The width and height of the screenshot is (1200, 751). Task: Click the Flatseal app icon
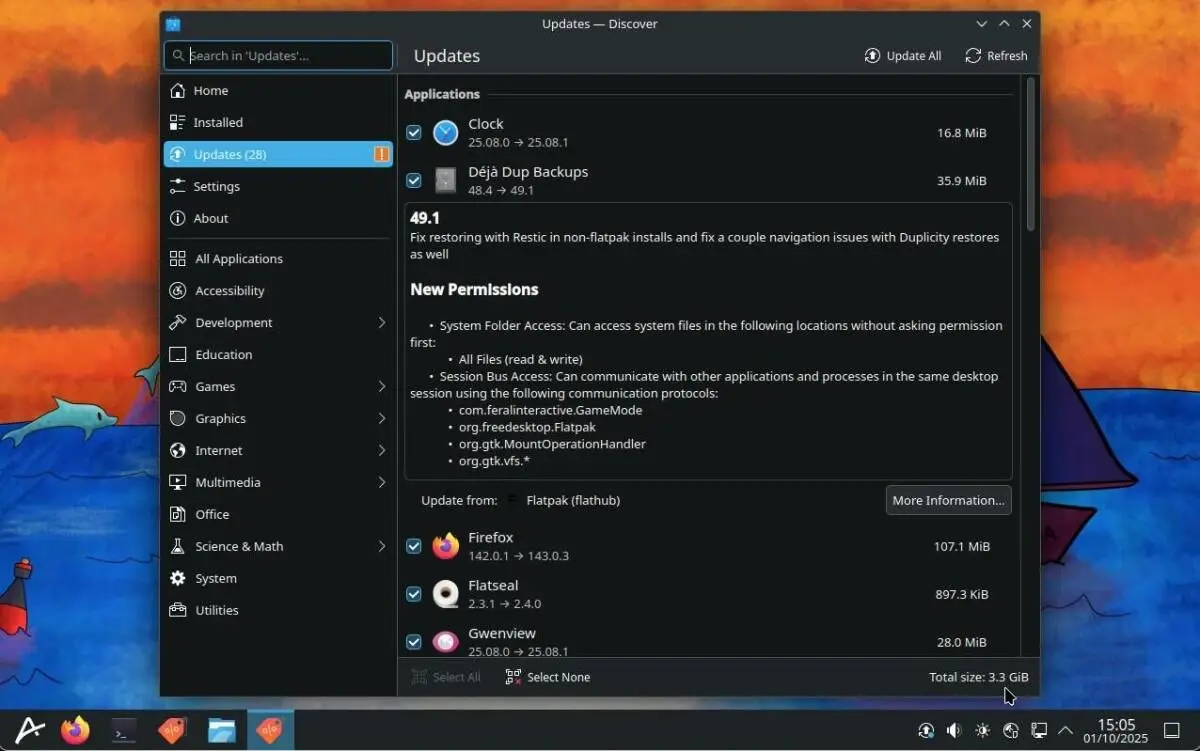(445, 594)
